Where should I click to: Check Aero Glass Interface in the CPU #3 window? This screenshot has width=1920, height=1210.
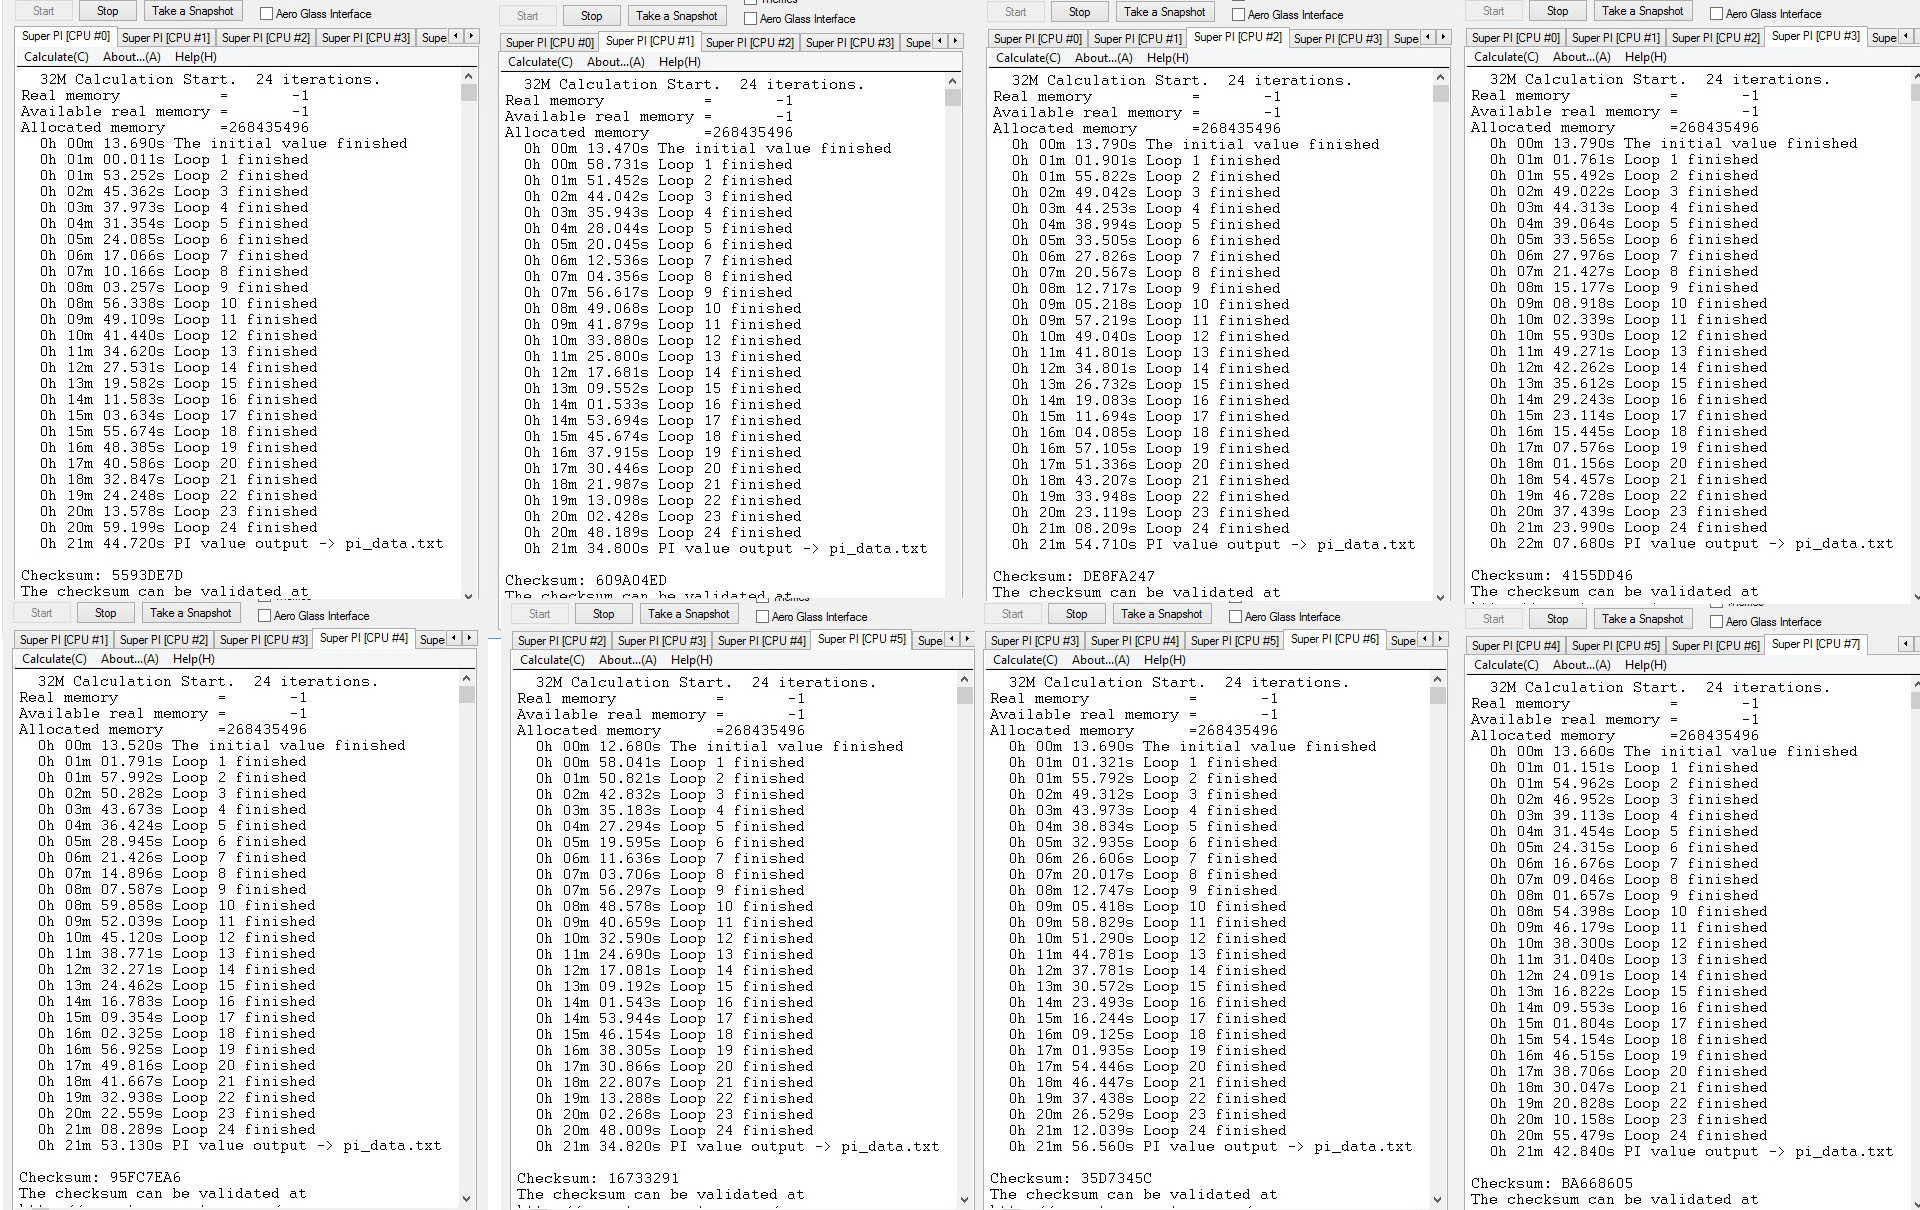point(1716,14)
